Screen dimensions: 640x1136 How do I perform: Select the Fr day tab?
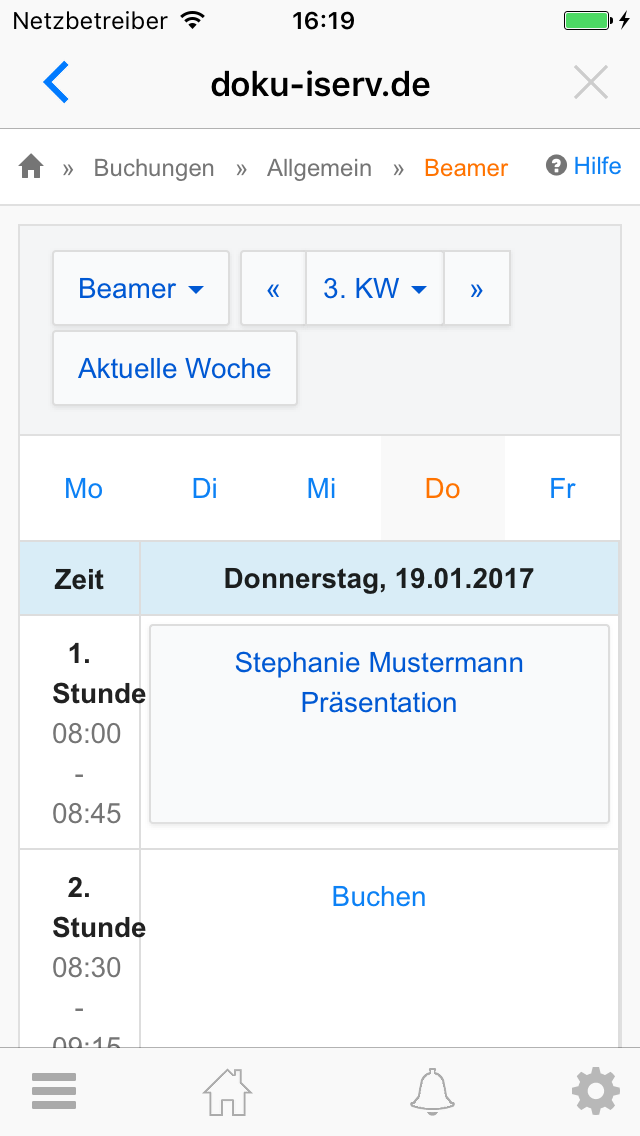[x=562, y=488]
